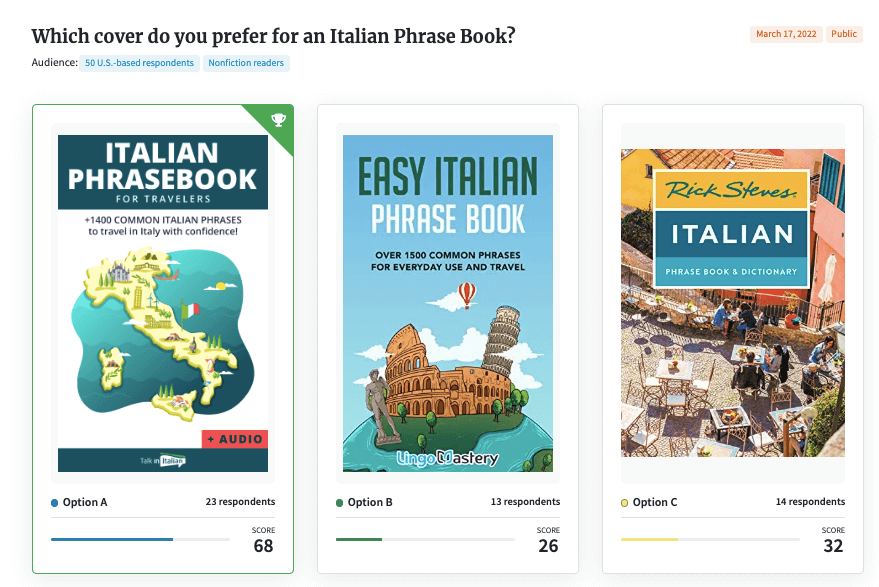Screen dimensions: 879x587
Task: Click the Public visibility badge
Action: [844, 34]
